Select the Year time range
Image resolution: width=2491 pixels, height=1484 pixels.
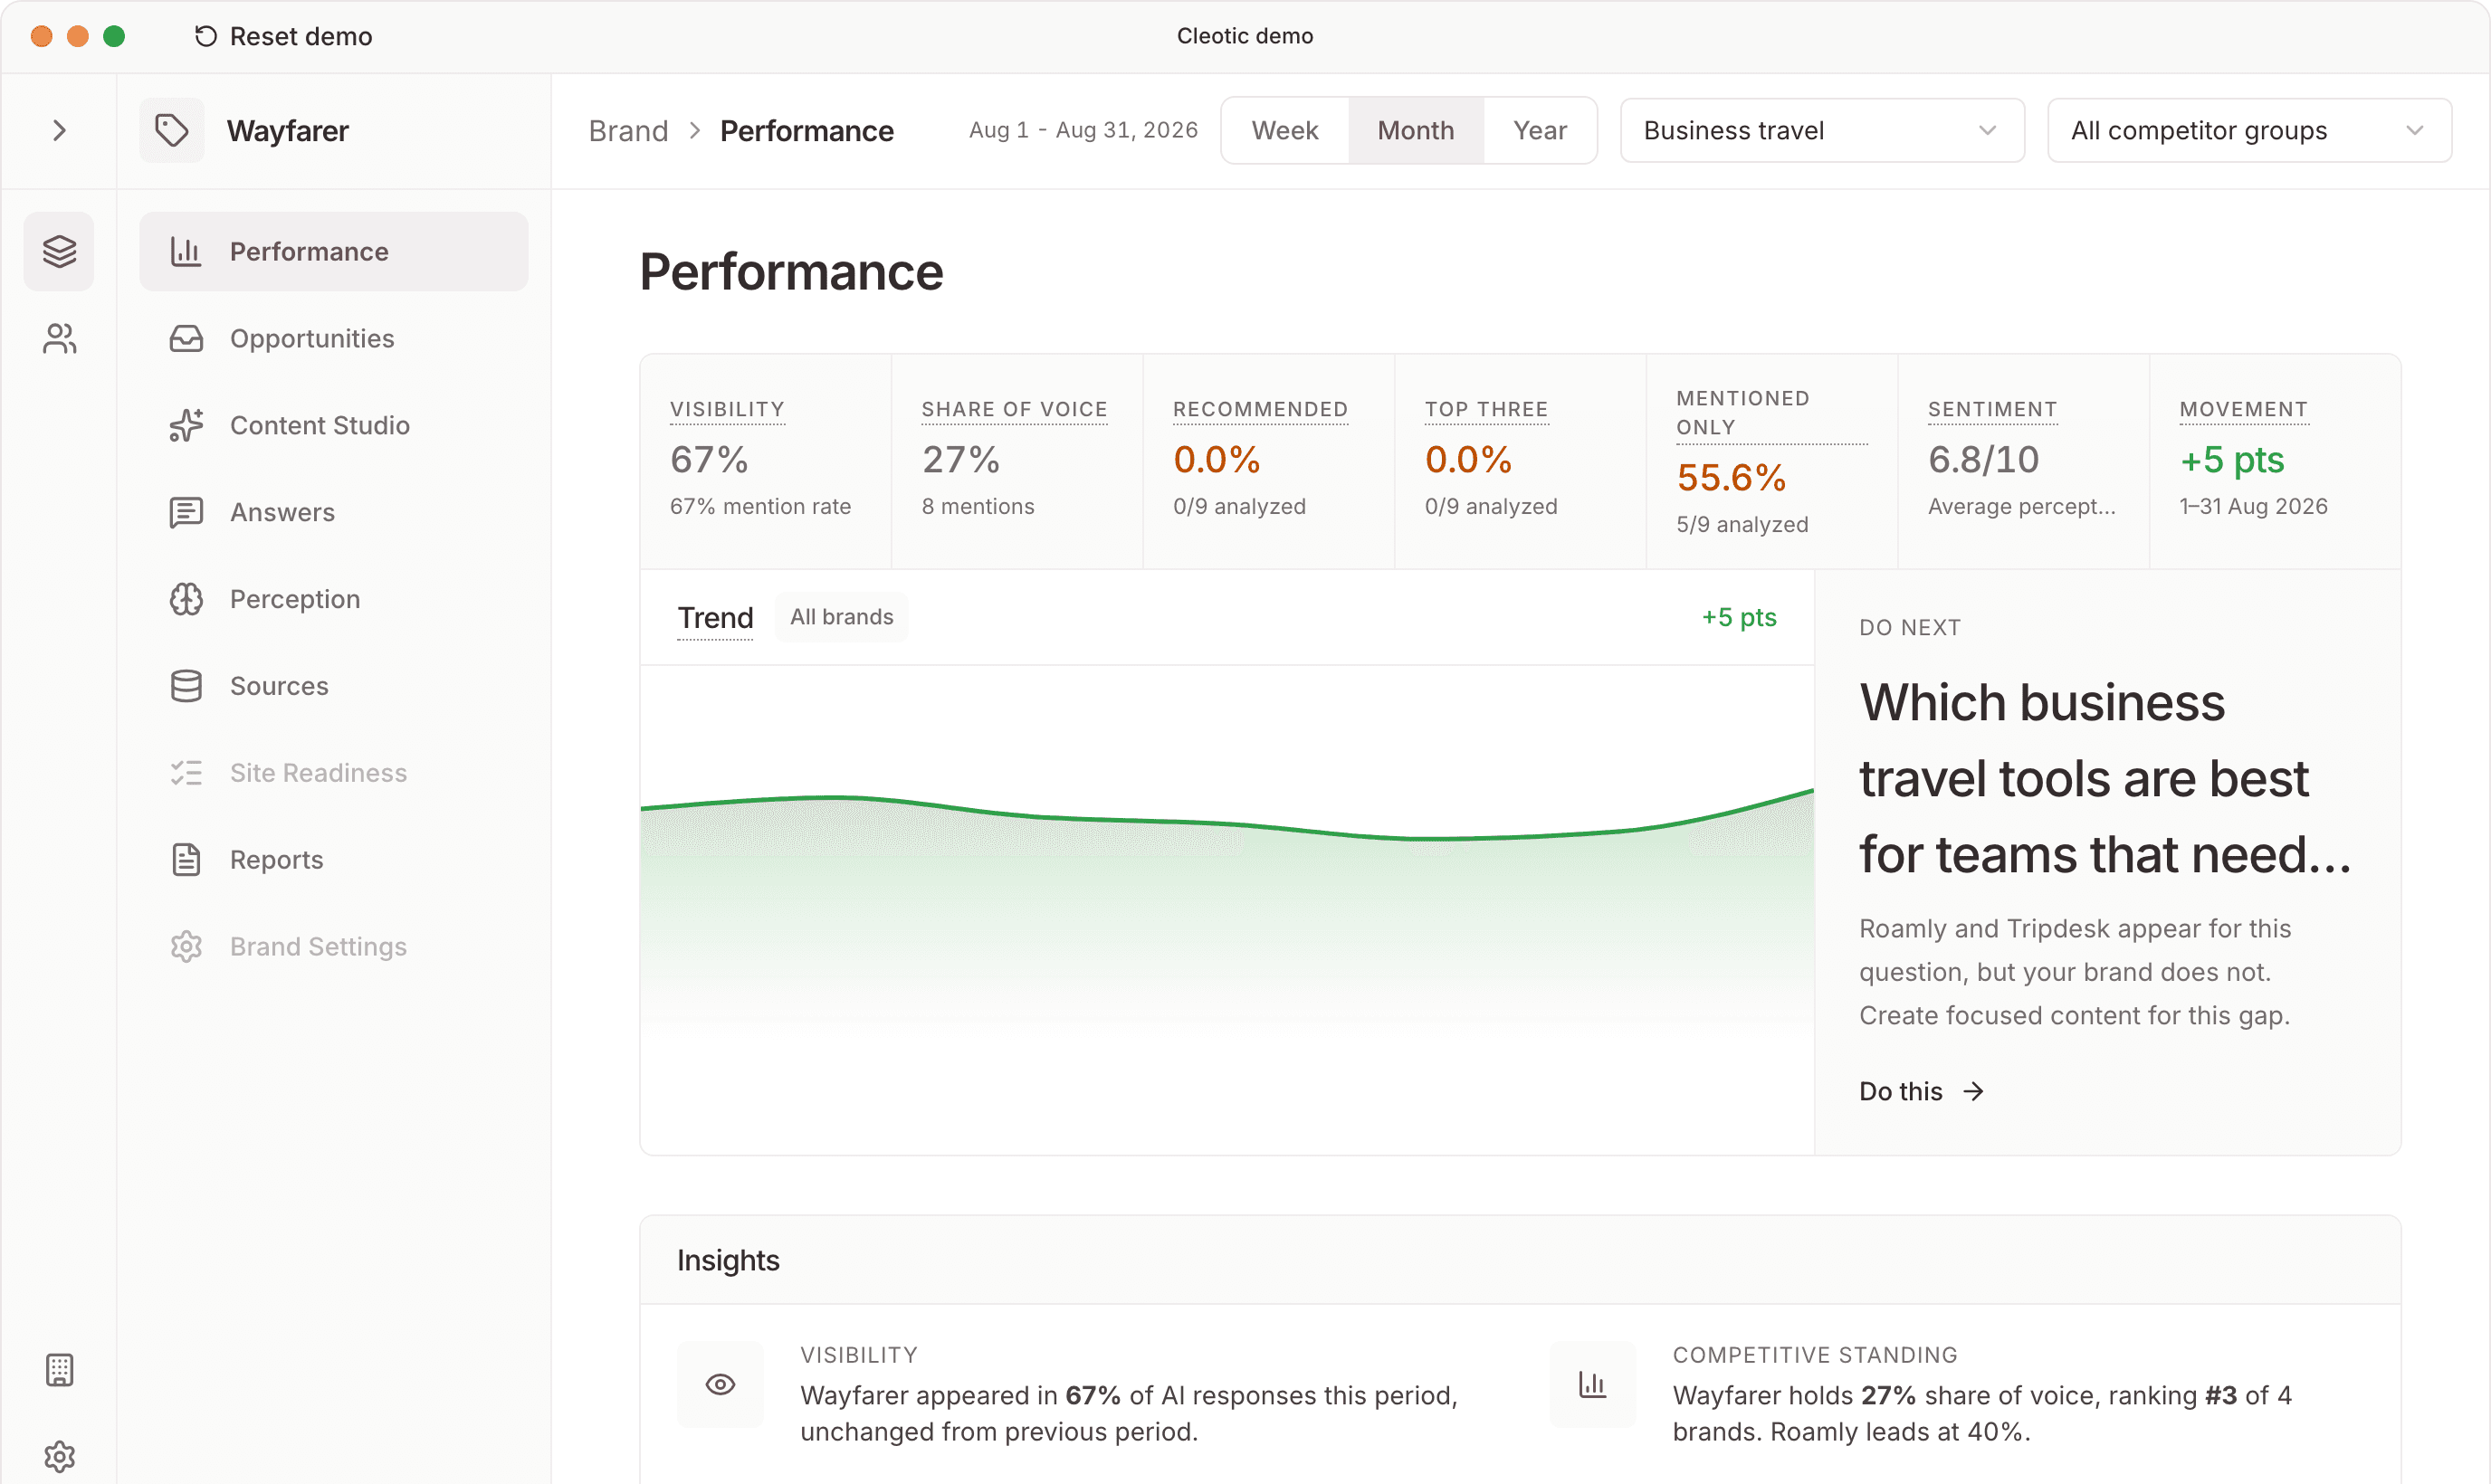tap(1540, 130)
